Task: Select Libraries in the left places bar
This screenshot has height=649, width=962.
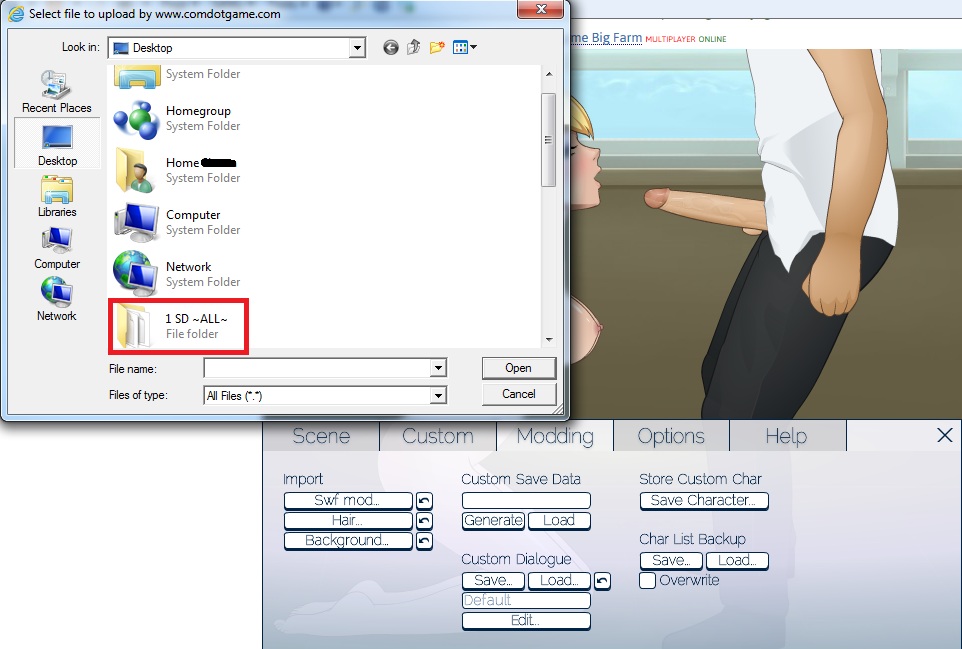Action: pyautogui.click(x=57, y=197)
